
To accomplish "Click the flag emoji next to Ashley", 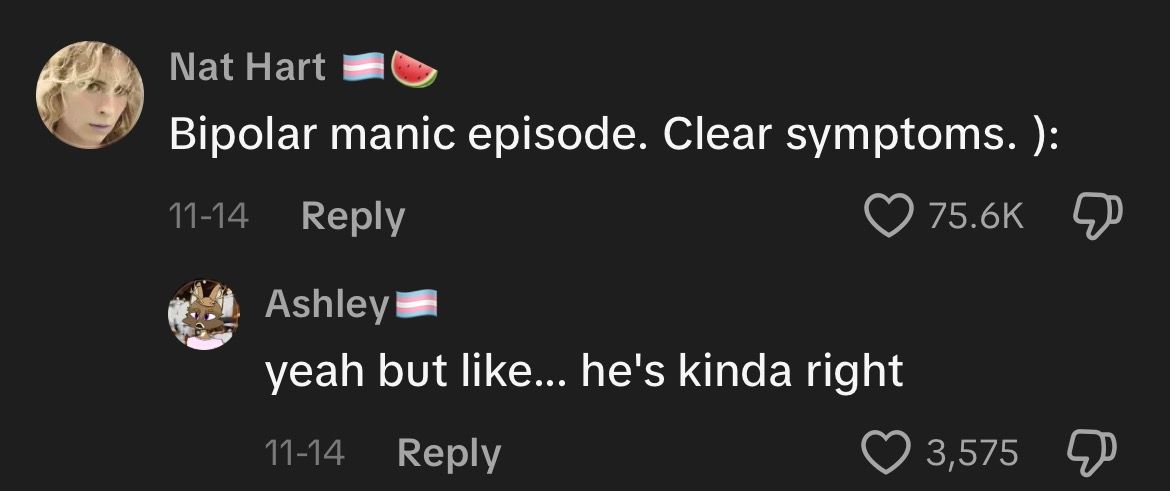I will click(x=416, y=304).
